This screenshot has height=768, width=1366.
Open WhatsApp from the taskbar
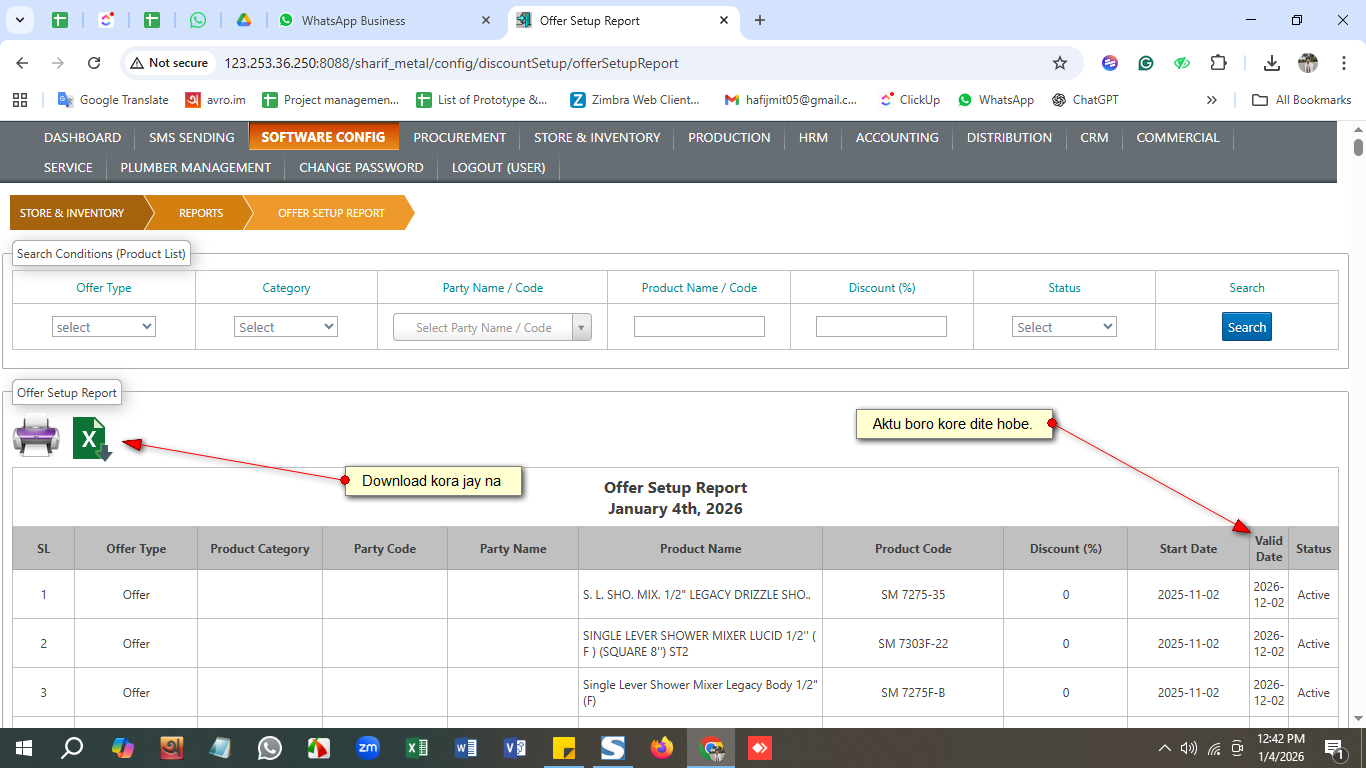[270, 748]
